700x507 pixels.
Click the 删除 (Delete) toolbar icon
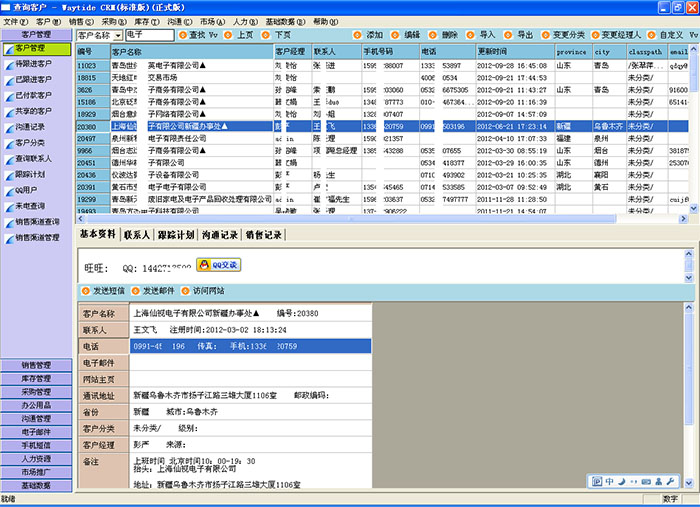click(433, 35)
